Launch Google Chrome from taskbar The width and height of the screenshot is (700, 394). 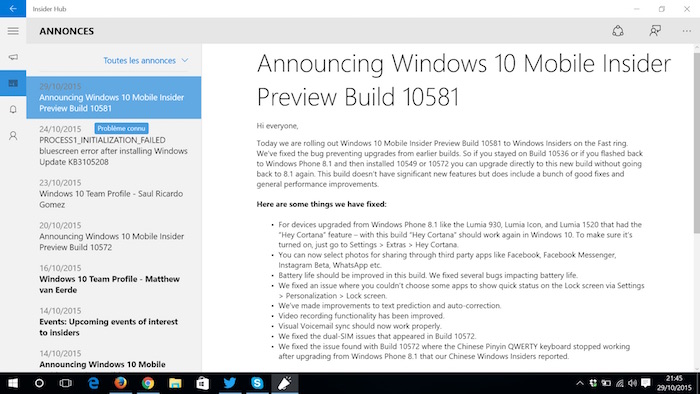[x=148, y=383]
